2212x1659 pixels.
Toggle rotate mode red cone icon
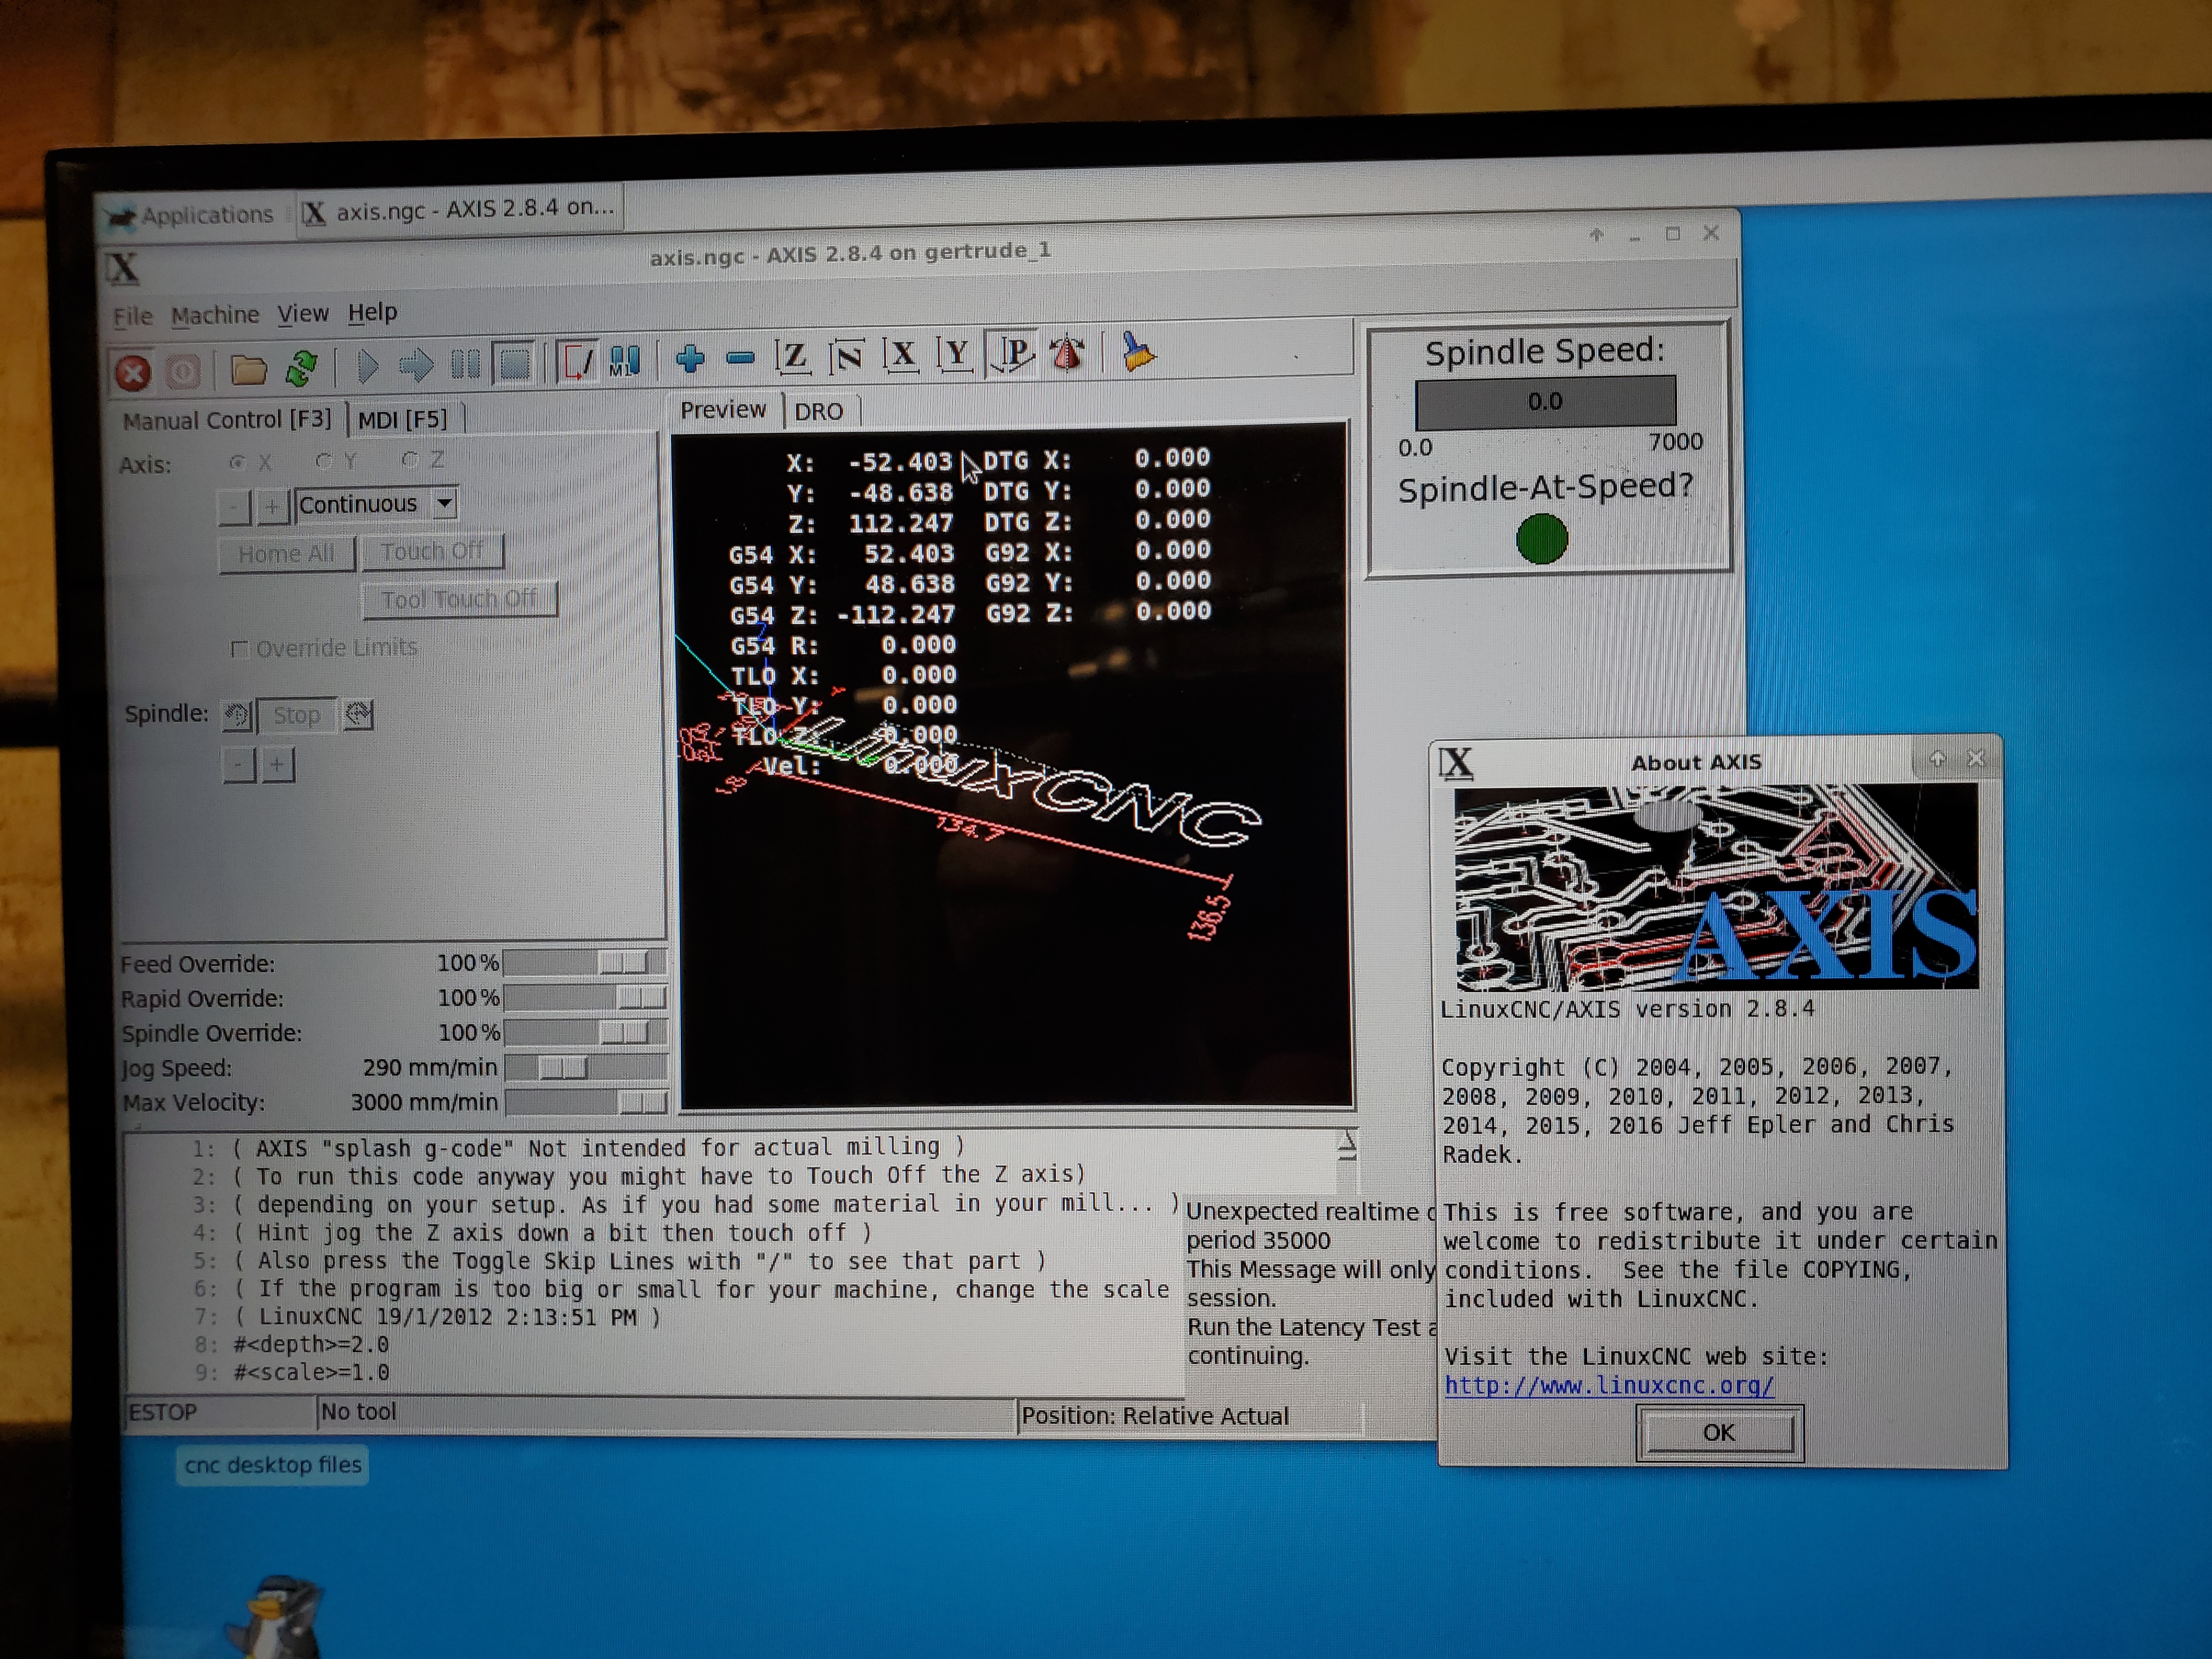(x=1067, y=352)
